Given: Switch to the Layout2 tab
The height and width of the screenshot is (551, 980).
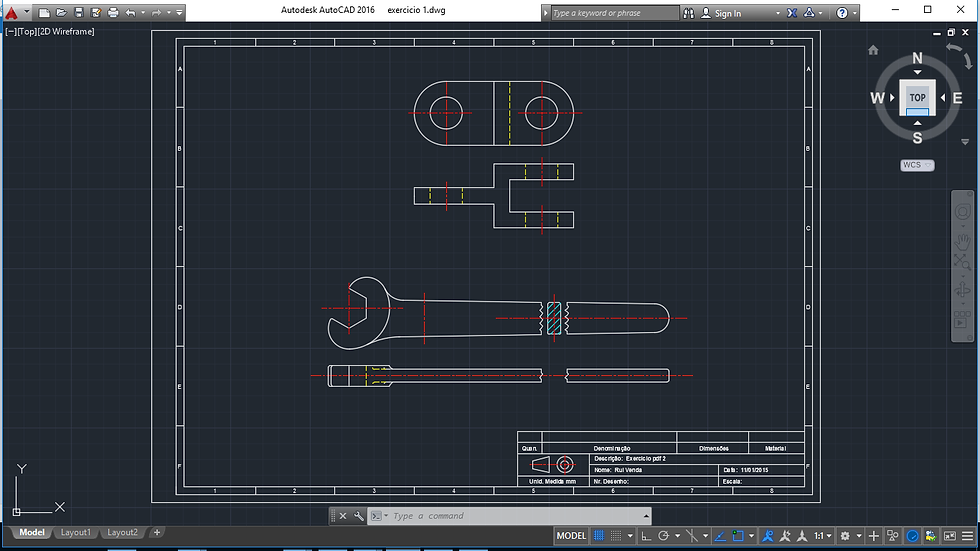Looking at the screenshot, I should coord(122,532).
